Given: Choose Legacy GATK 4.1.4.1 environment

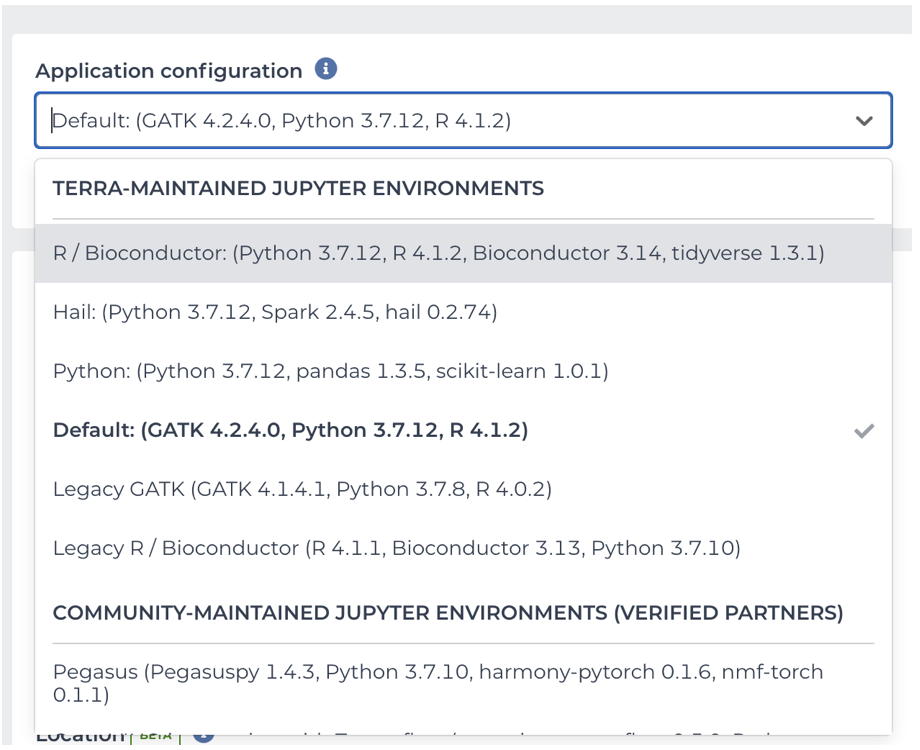Looking at the screenshot, I should click(x=302, y=489).
